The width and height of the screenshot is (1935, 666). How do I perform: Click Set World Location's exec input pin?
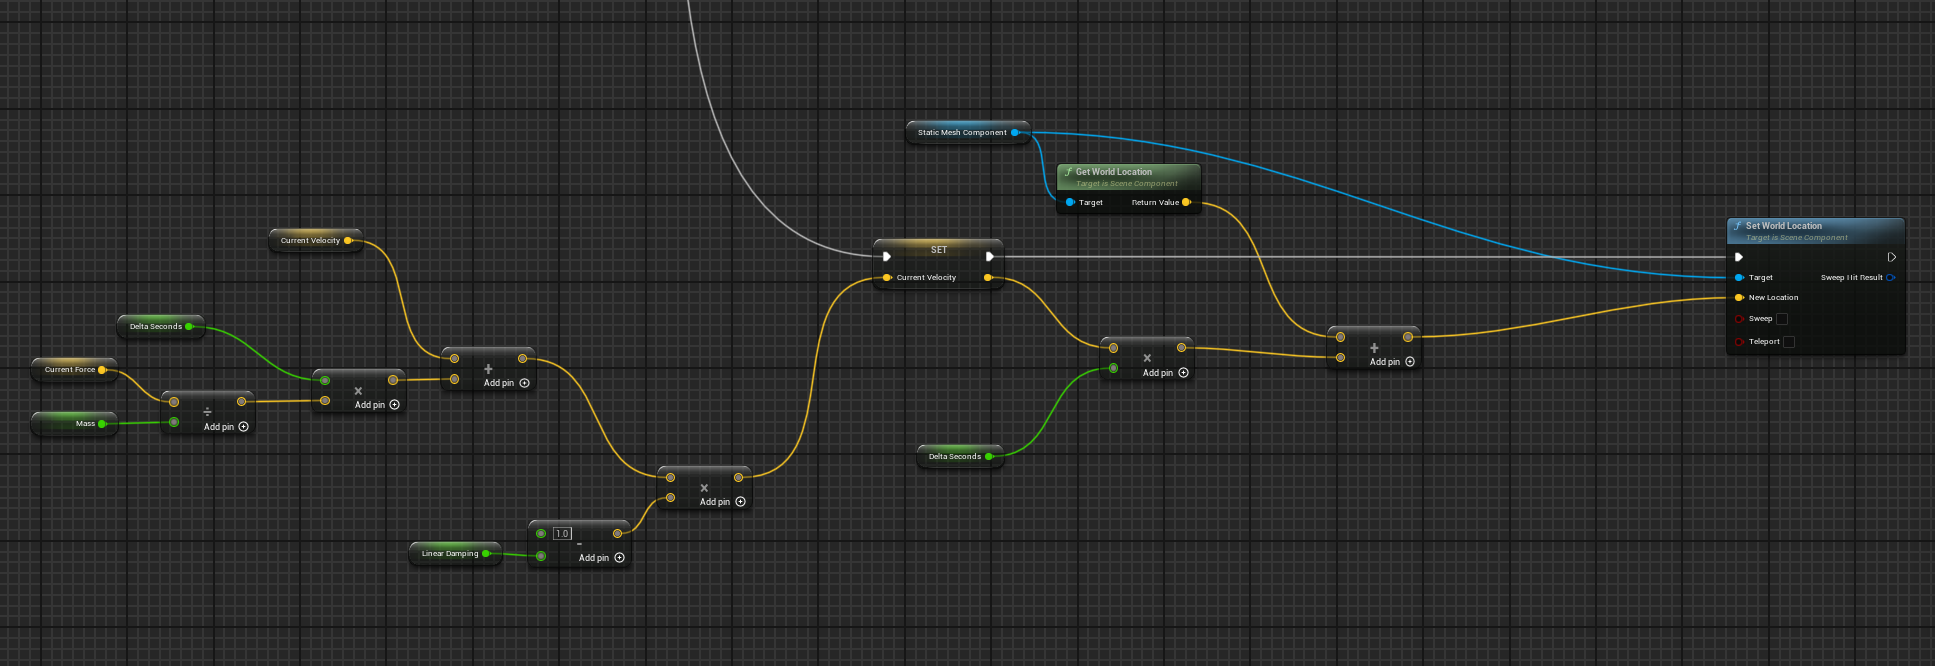(1739, 257)
